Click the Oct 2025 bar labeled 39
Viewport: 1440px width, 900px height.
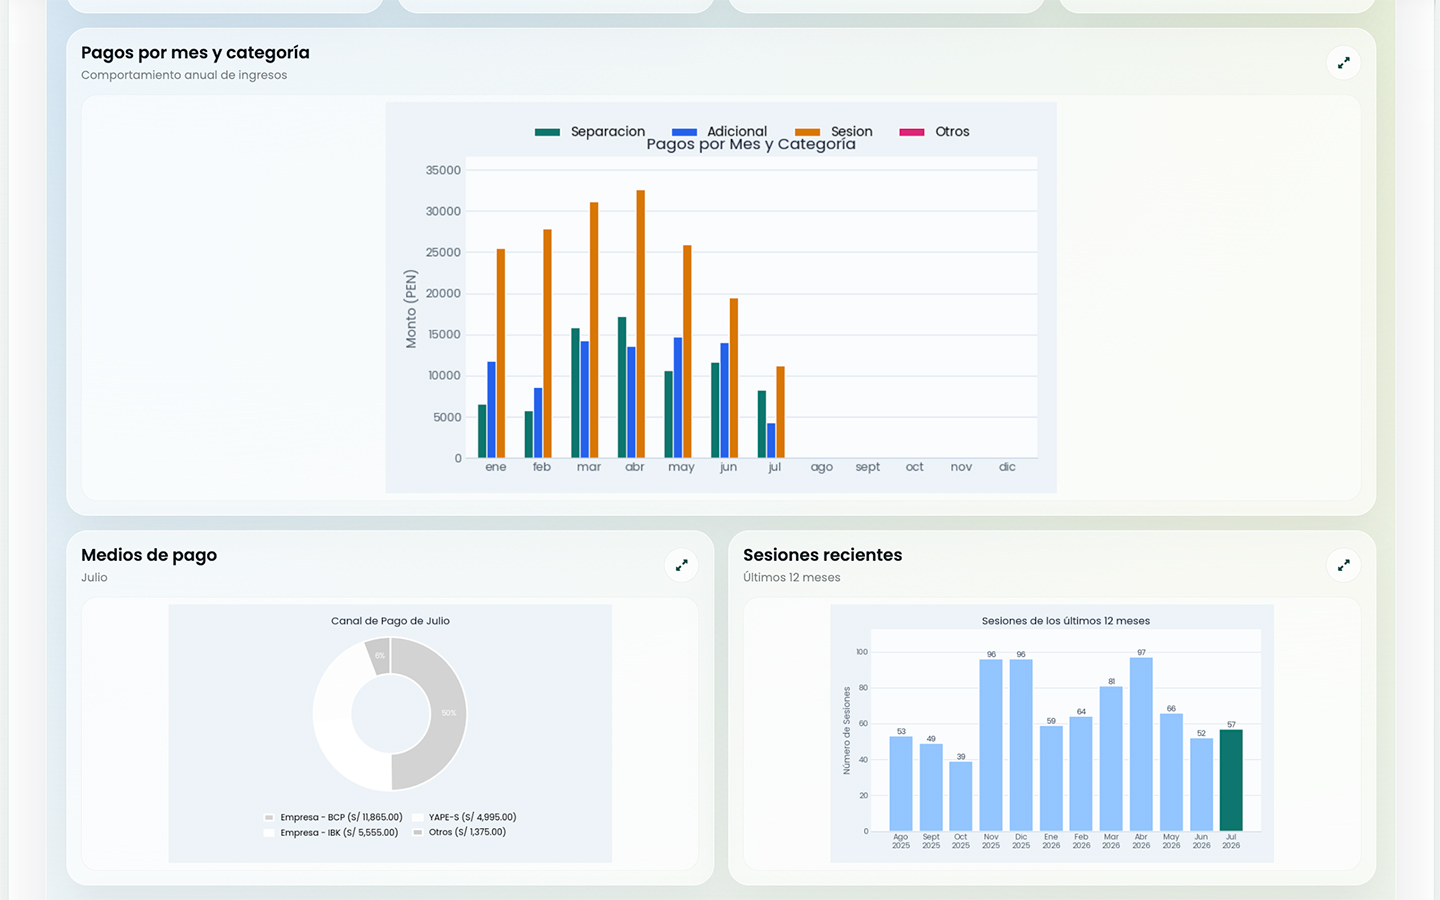tap(961, 796)
